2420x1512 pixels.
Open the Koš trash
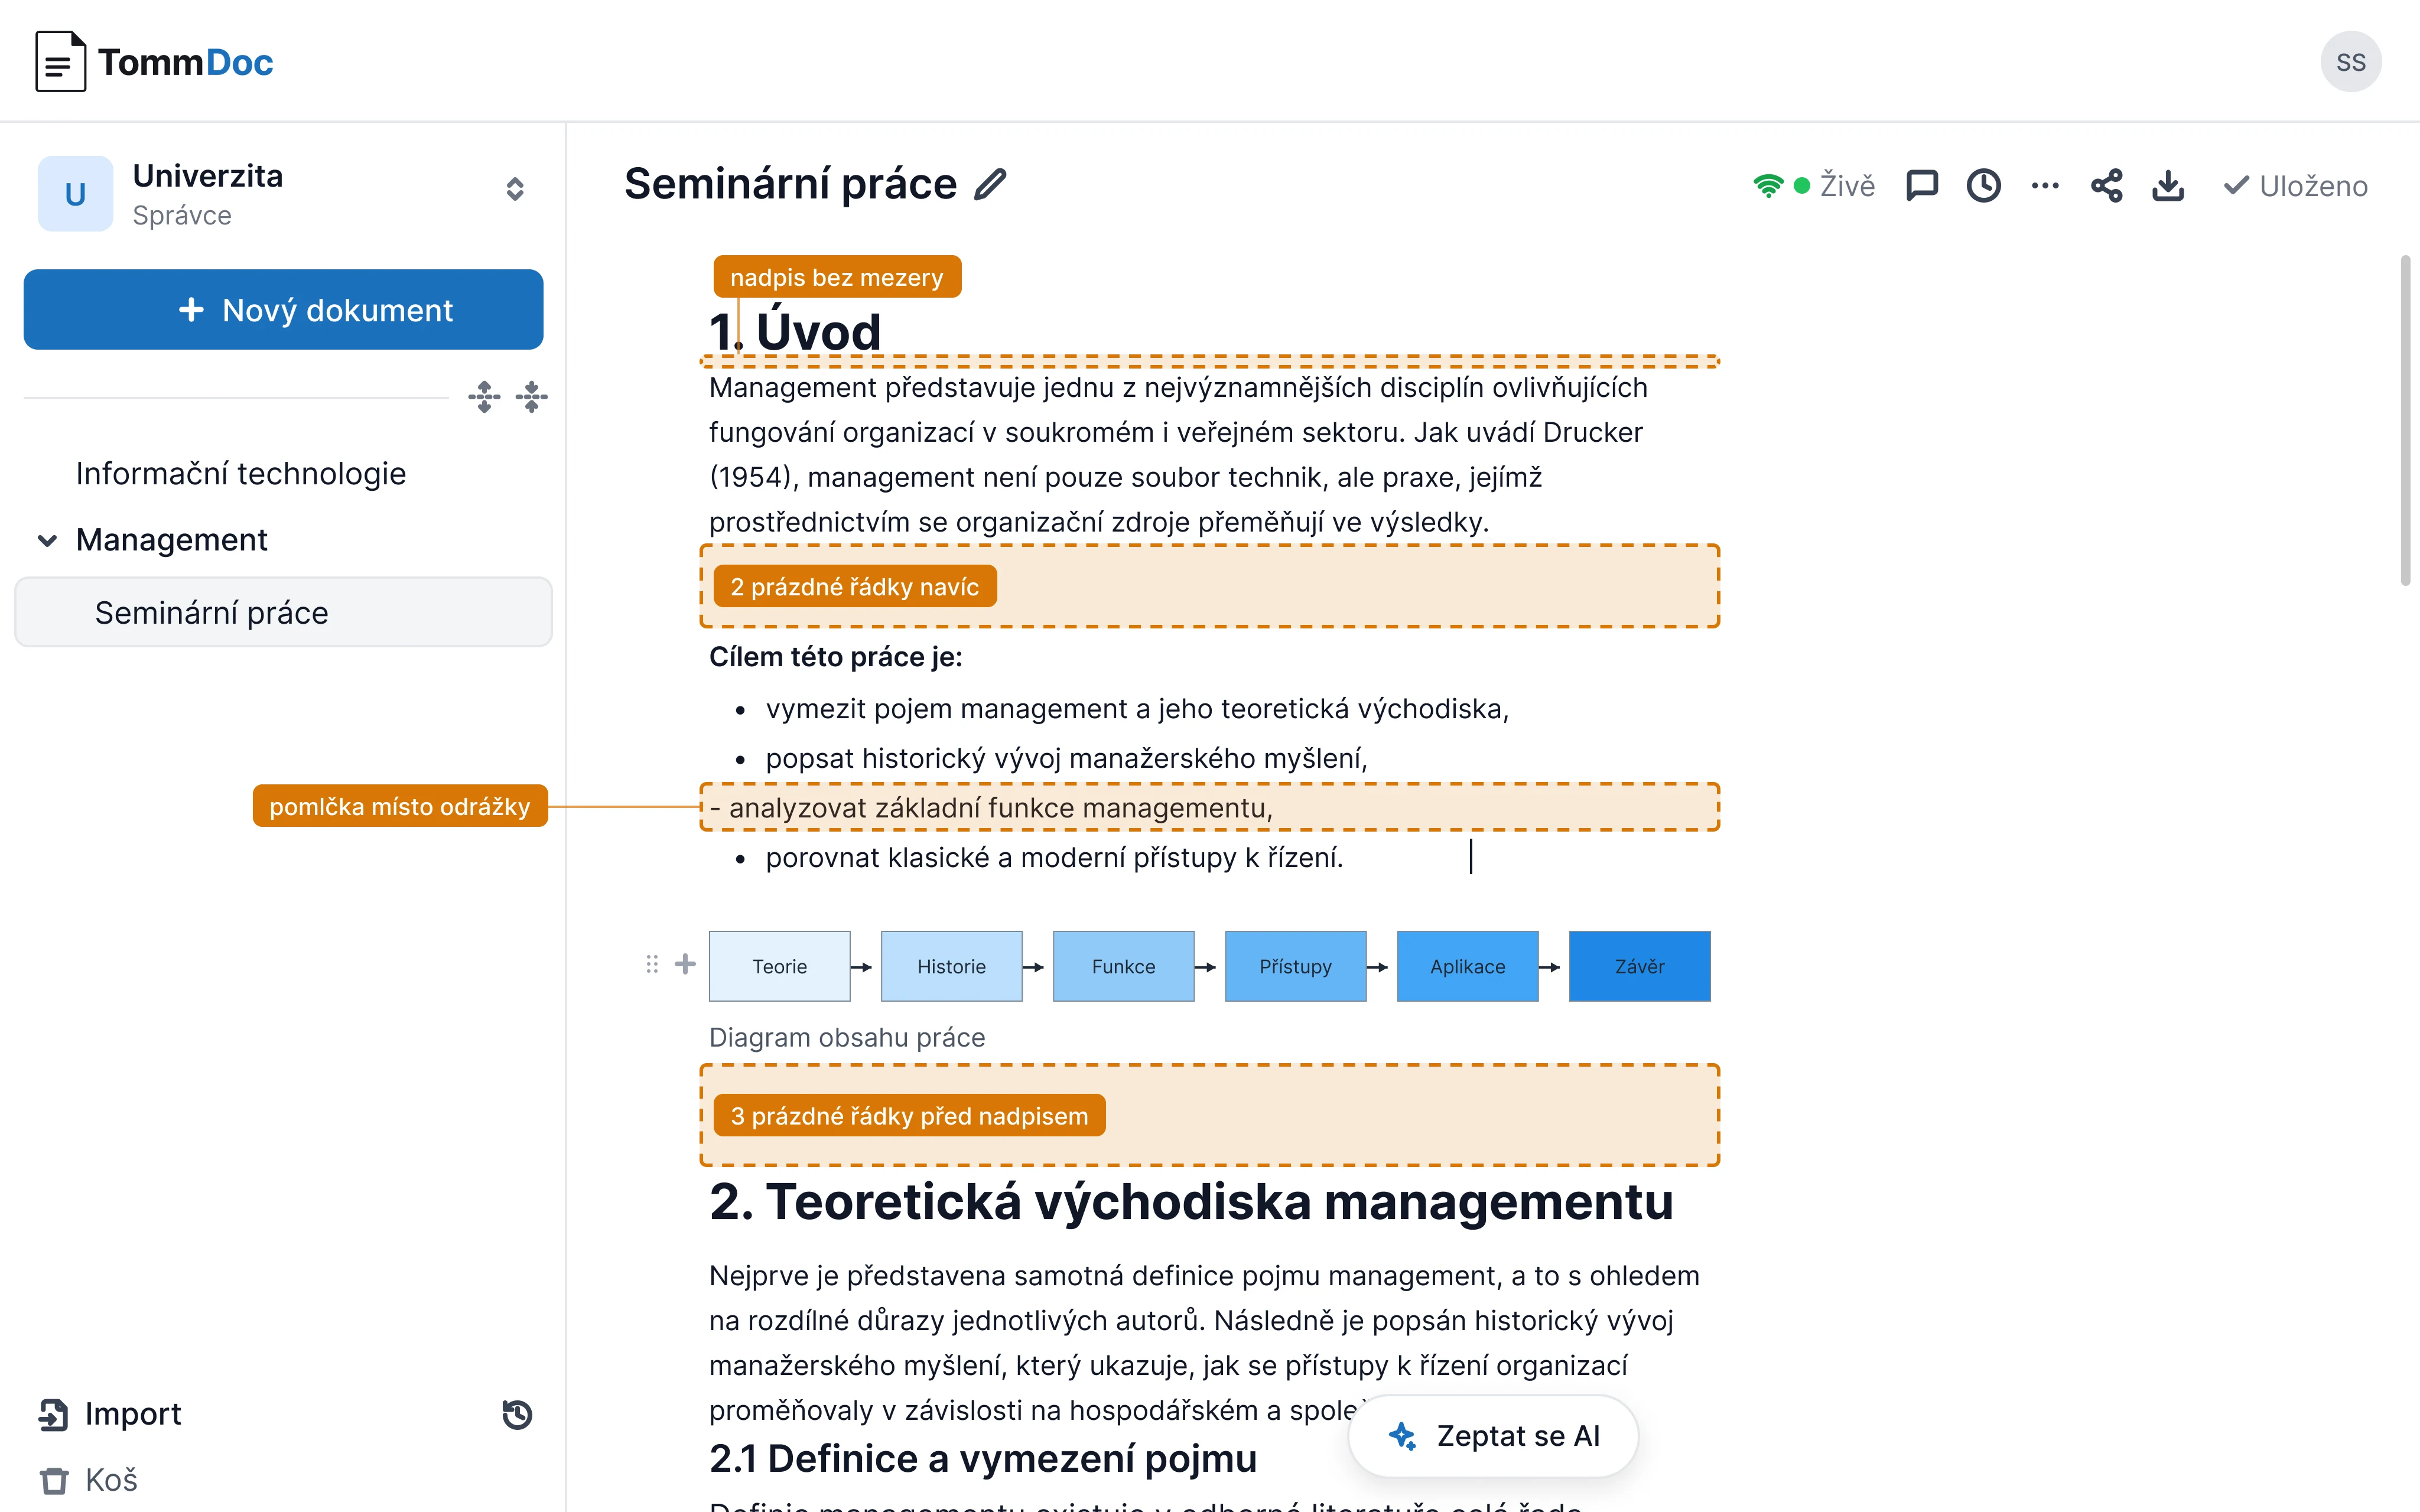[x=88, y=1479]
